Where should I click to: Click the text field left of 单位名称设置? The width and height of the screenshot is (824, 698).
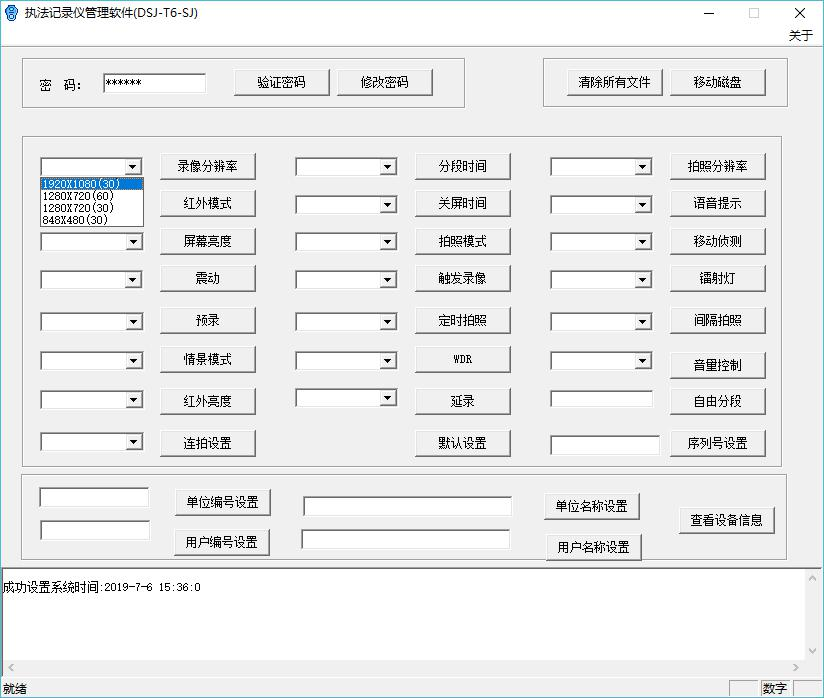click(407, 507)
